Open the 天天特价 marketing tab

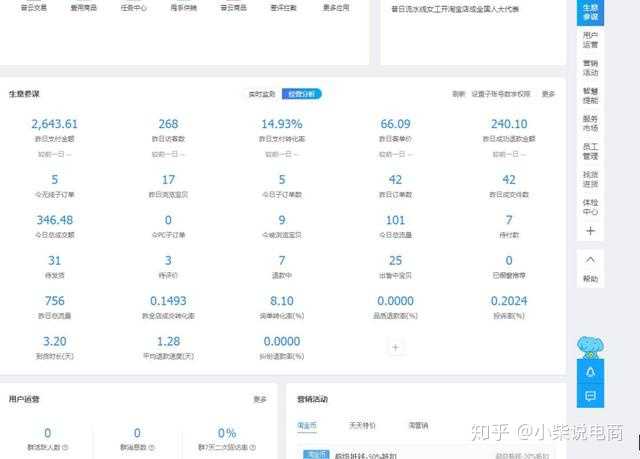[362, 426]
